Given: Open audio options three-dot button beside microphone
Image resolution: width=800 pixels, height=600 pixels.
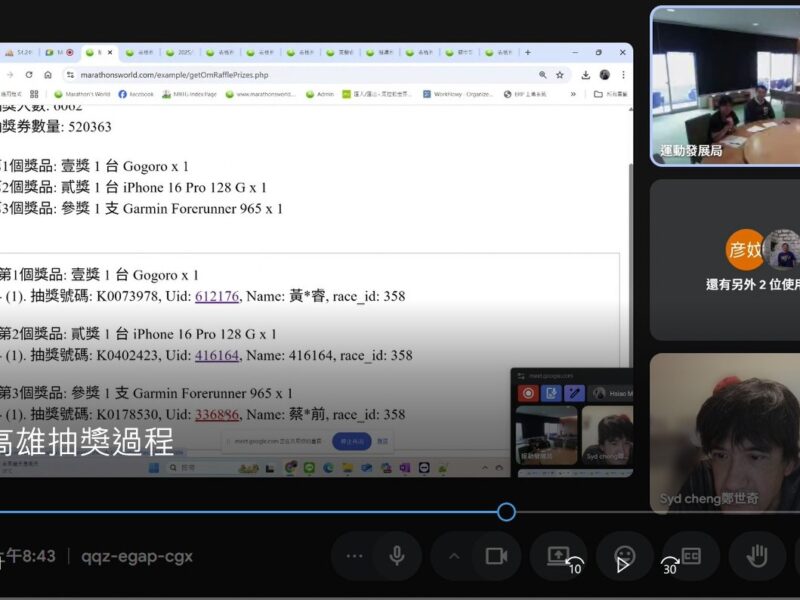Looking at the screenshot, I should click(x=355, y=556).
